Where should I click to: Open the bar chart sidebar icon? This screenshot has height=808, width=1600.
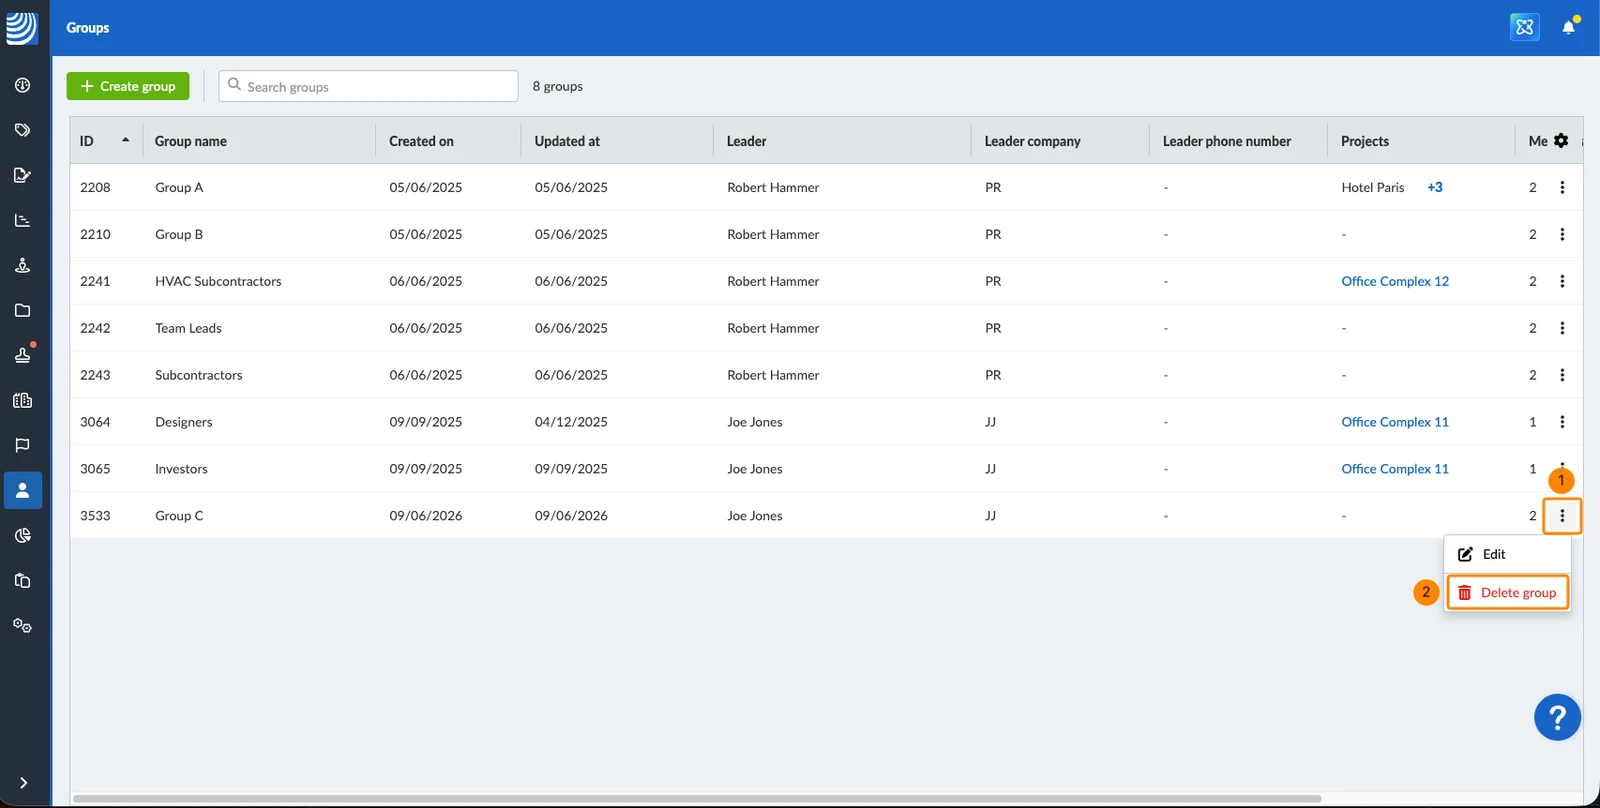(x=22, y=220)
